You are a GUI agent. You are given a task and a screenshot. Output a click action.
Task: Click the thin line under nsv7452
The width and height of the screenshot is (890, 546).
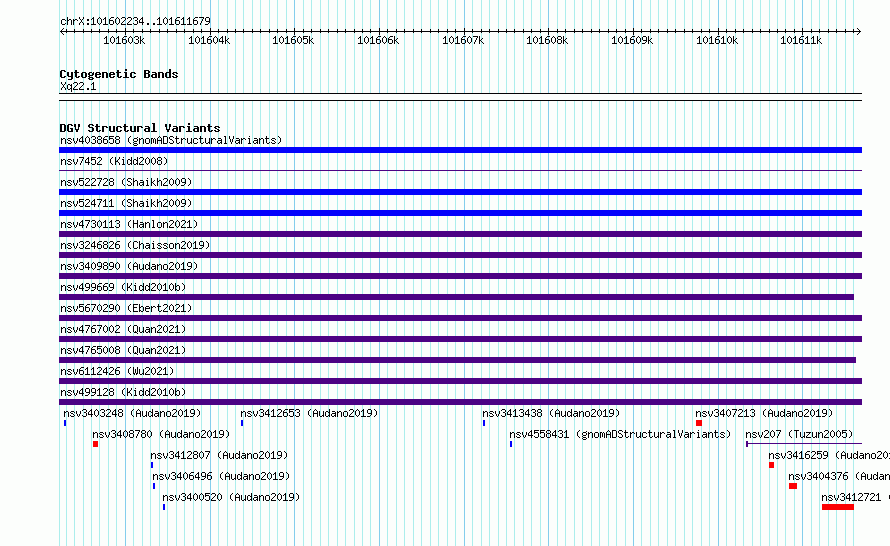pyautogui.click(x=460, y=170)
